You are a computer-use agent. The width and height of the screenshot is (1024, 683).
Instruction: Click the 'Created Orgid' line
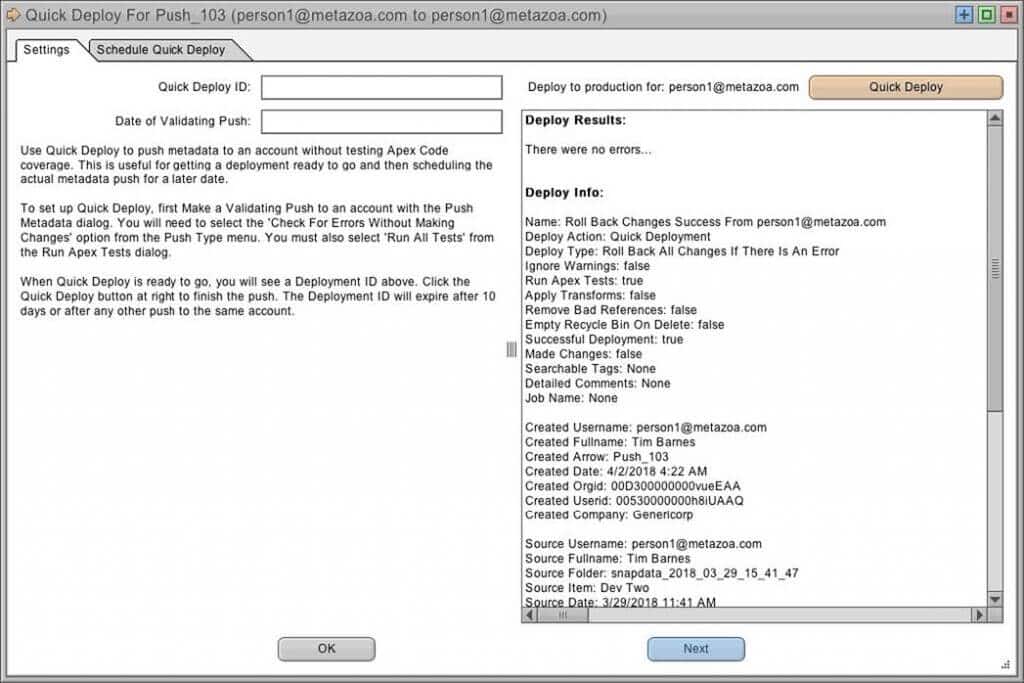tap(633, 486)
